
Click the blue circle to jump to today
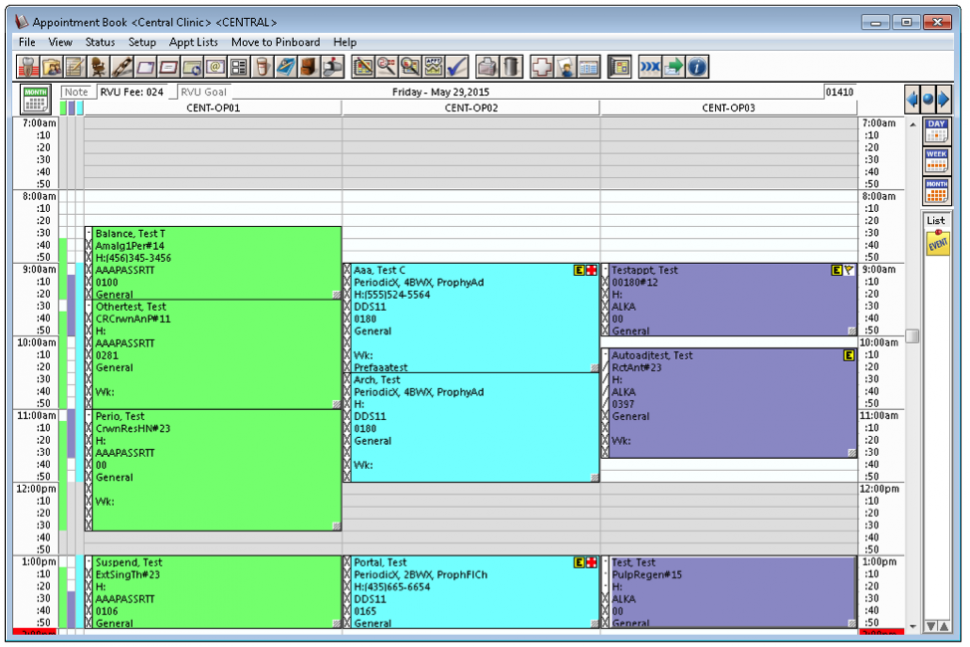(929, 97)
